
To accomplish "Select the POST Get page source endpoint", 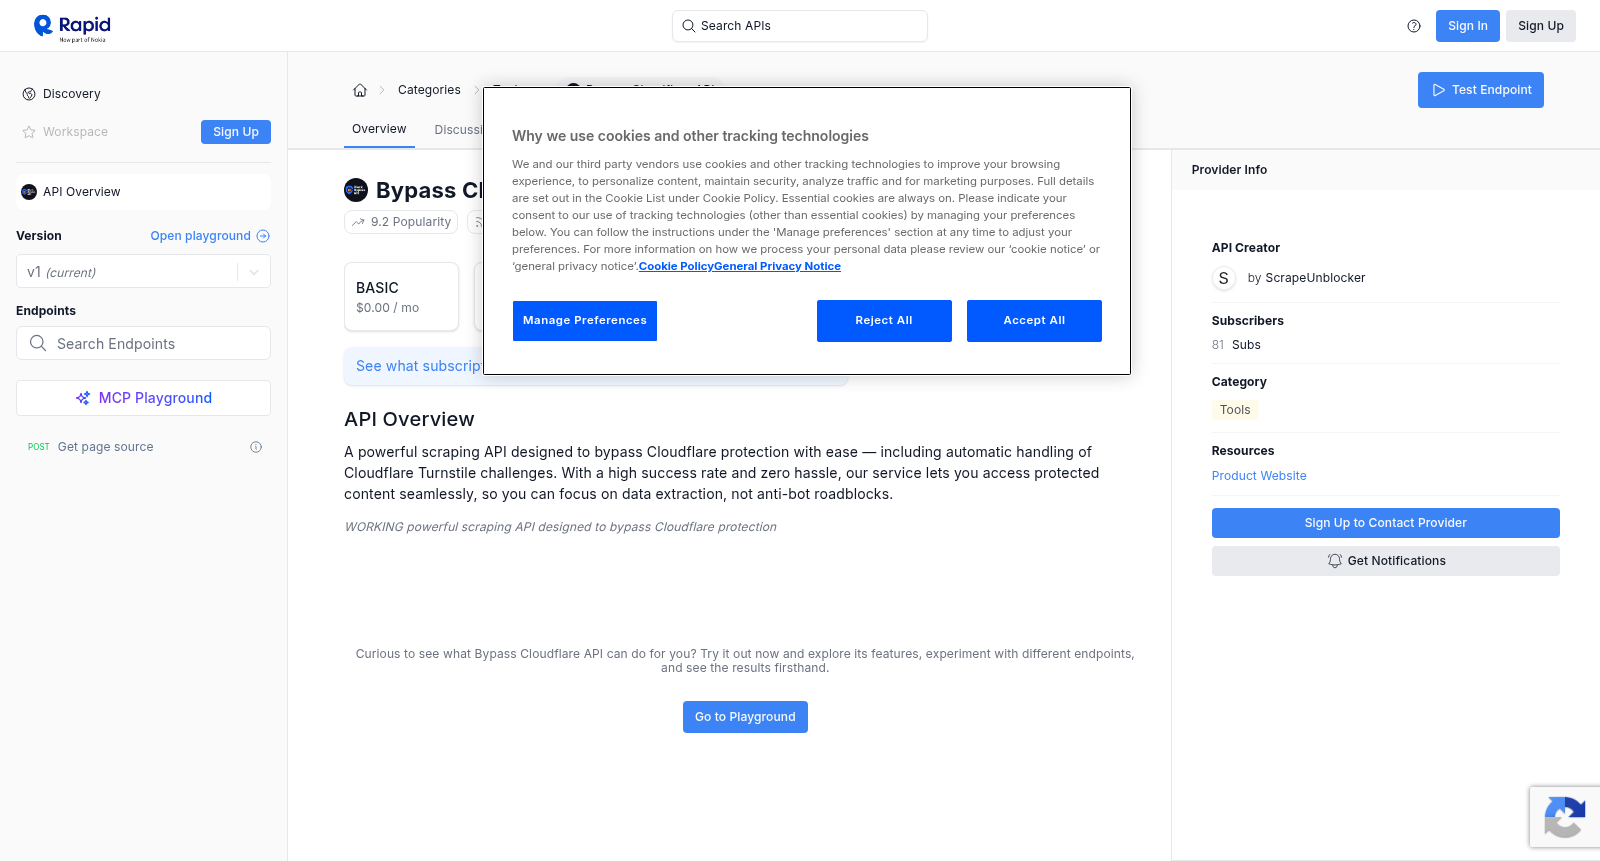I will (143, 447).
